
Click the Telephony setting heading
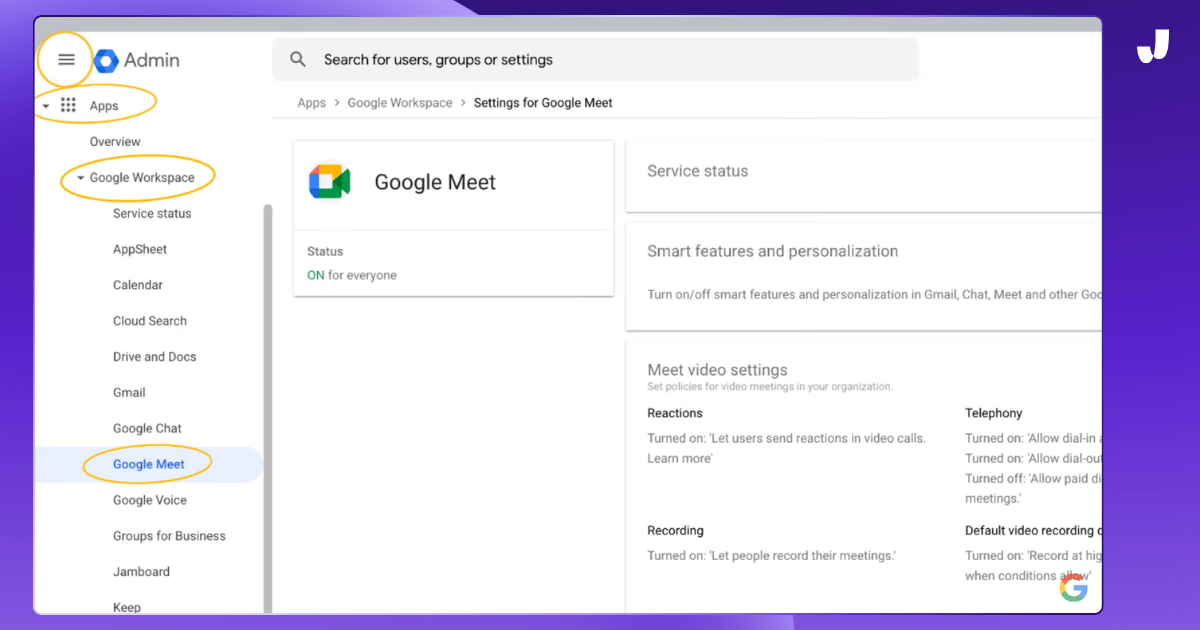(993, 413)
